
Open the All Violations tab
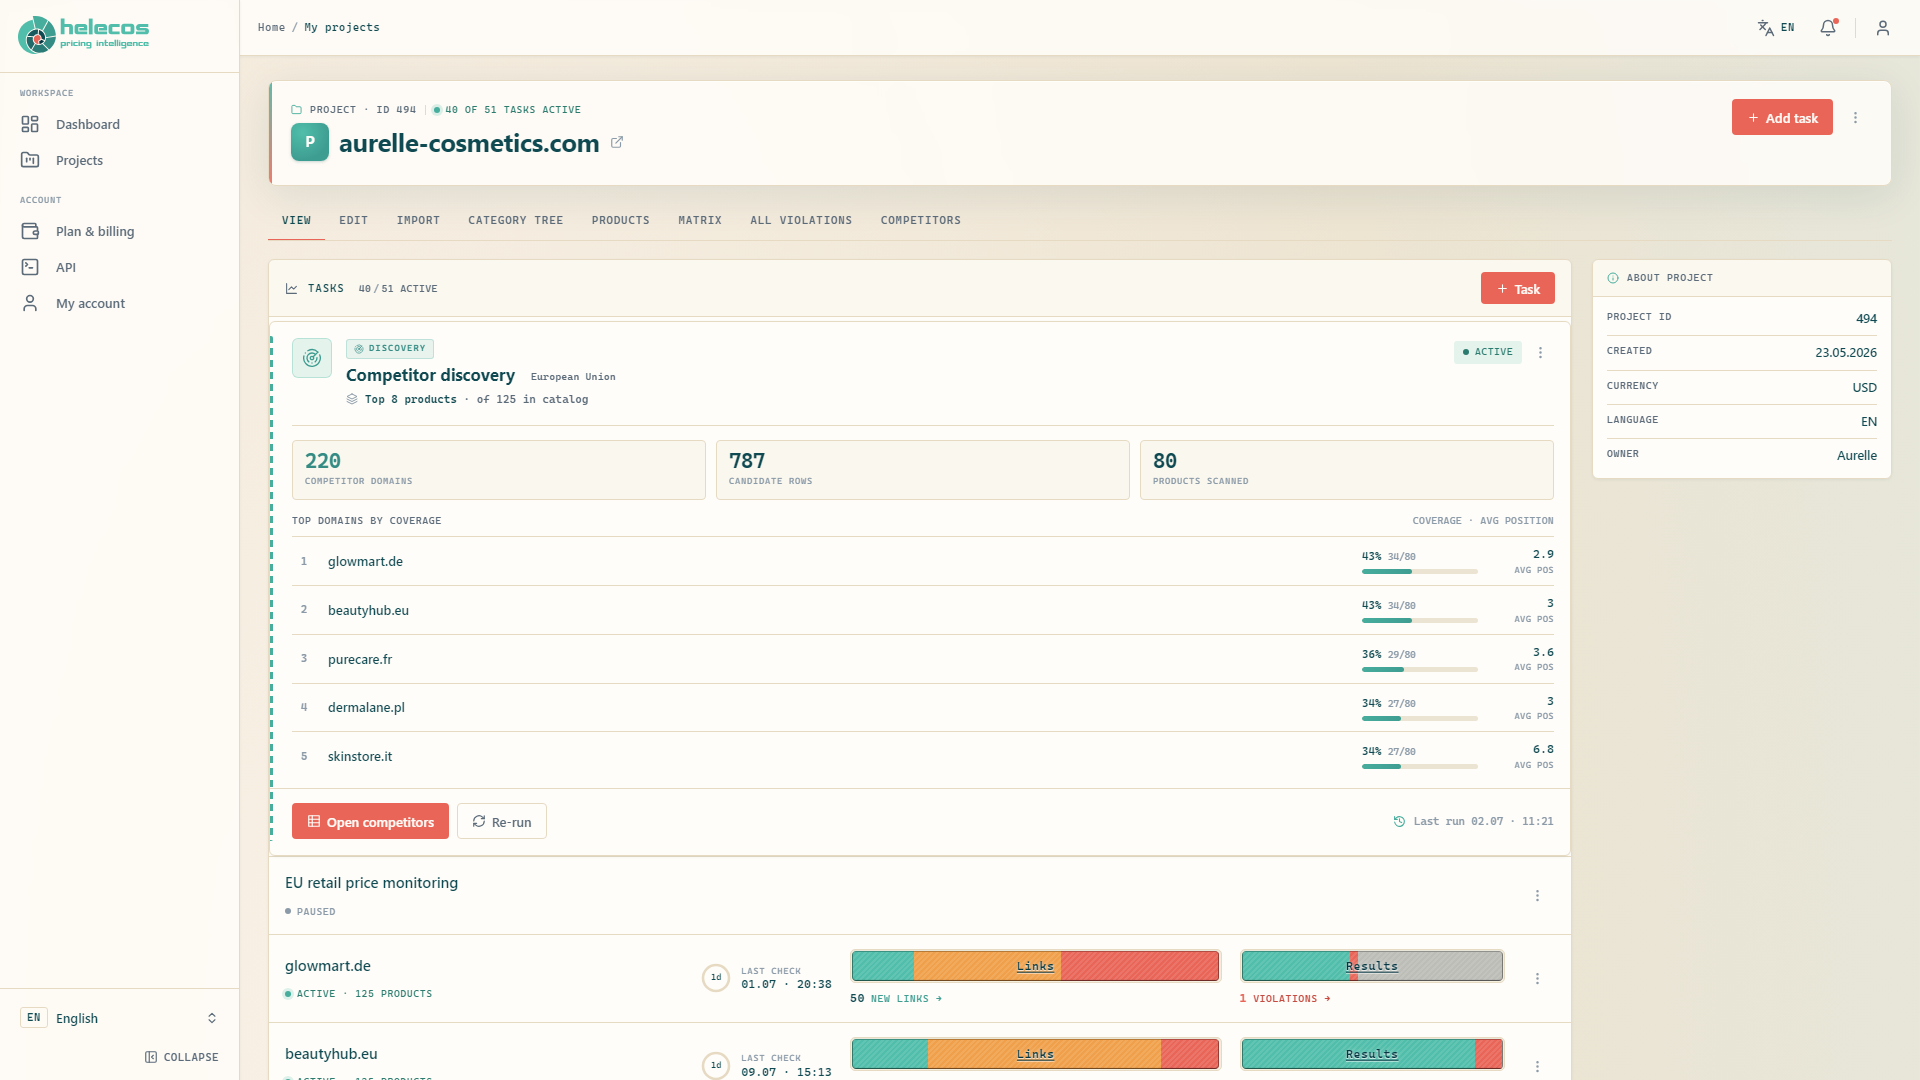click(801, 220)
